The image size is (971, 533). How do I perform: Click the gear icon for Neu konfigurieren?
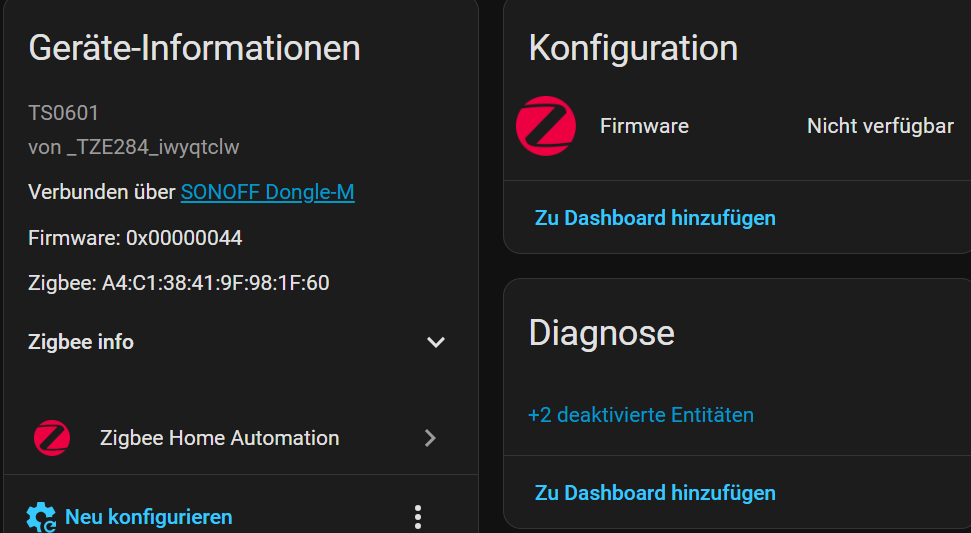pyautogui.click(x=41, y=517)
